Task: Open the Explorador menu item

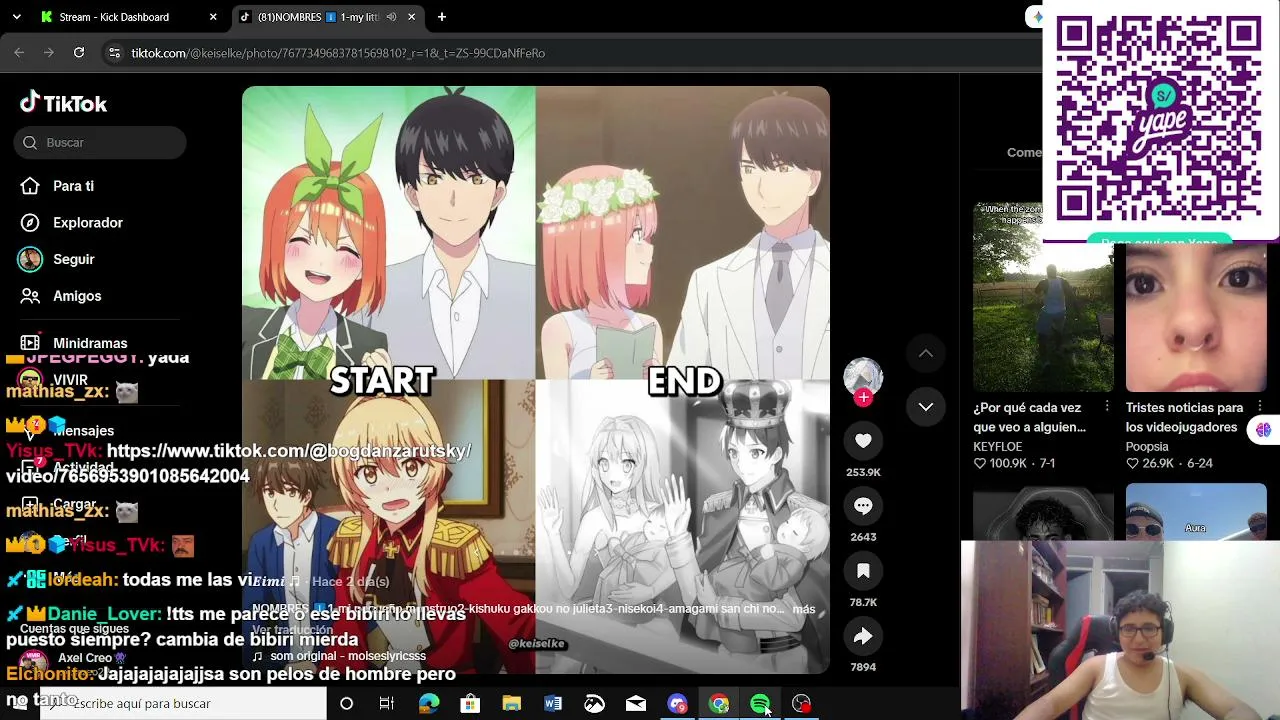Action: pos(88,223)
